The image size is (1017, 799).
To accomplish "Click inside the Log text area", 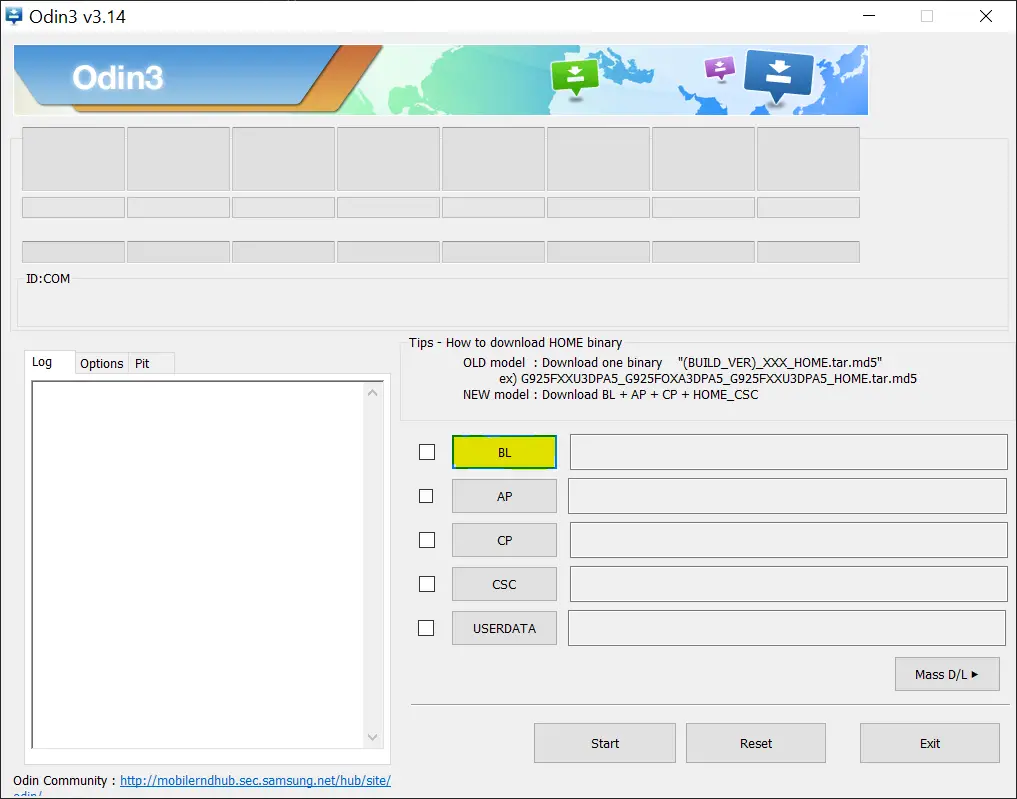I will (x=198, y=564).
